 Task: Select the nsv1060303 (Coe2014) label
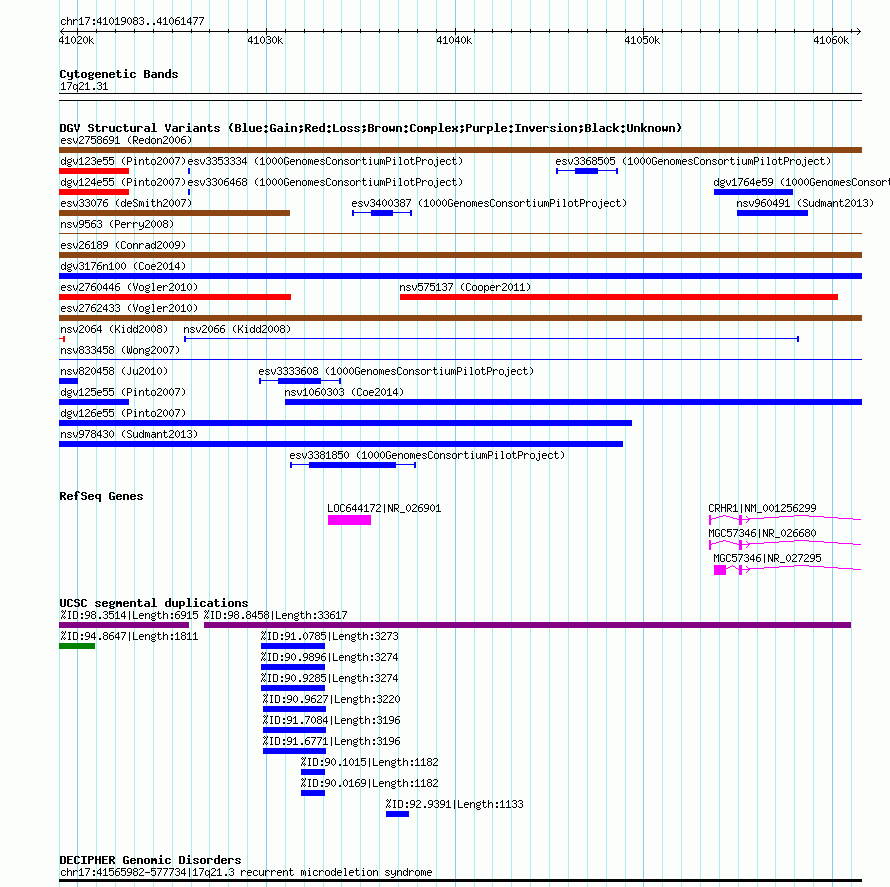[x=344, y=392]
